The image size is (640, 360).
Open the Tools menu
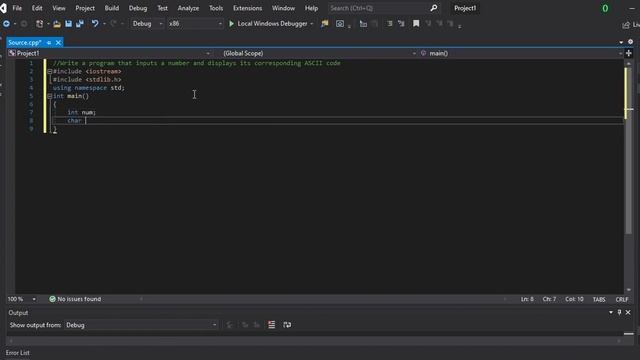[x=216, y=8]
